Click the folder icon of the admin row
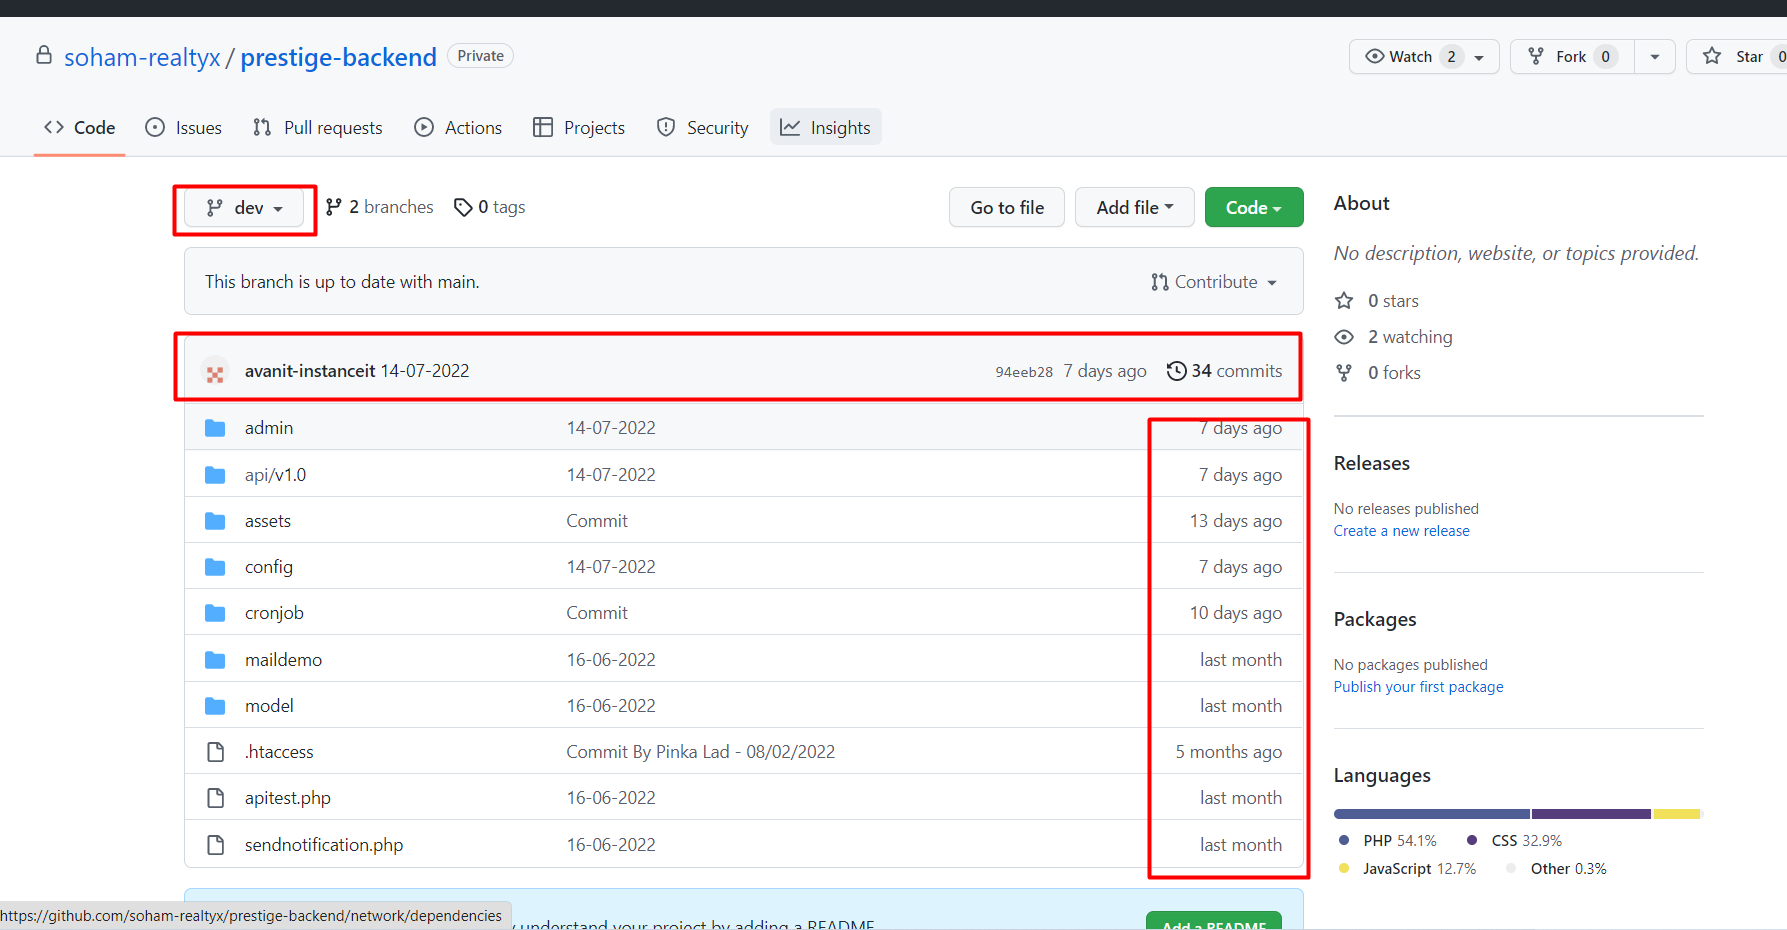This screenshot has width=1787, height=930. [x=215, y=428]
